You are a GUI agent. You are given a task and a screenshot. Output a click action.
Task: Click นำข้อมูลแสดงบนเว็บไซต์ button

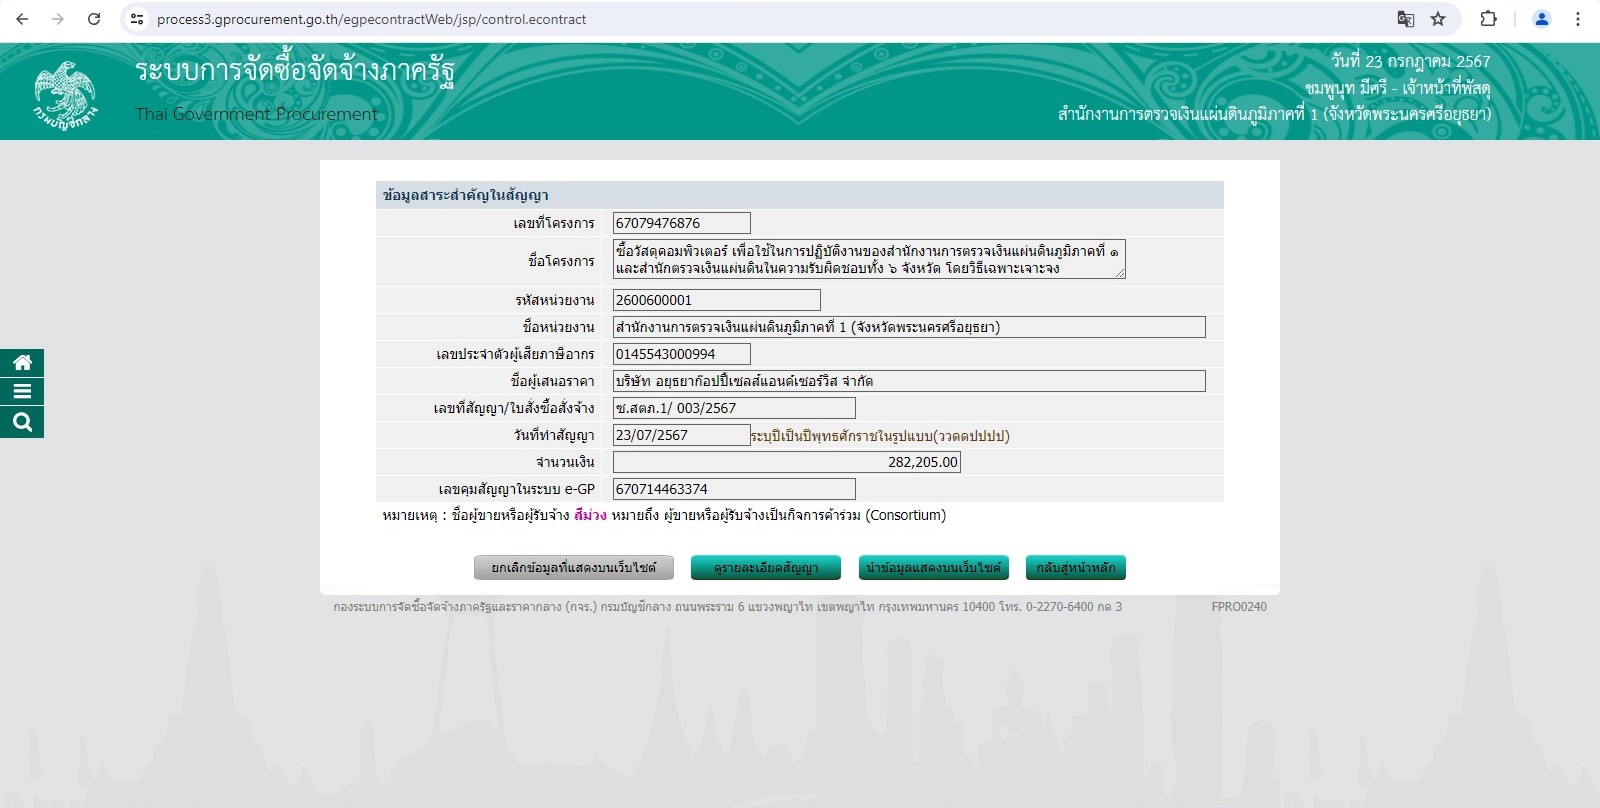click(x=933, y=568)
